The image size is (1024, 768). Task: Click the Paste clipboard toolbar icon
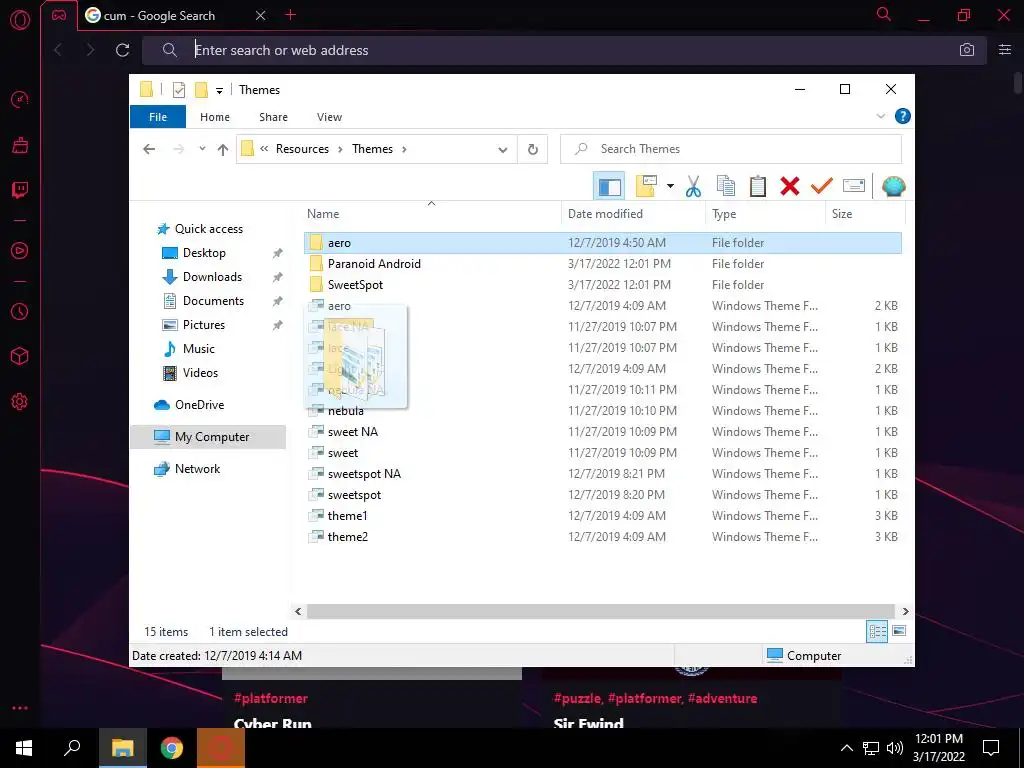[758, 187]
